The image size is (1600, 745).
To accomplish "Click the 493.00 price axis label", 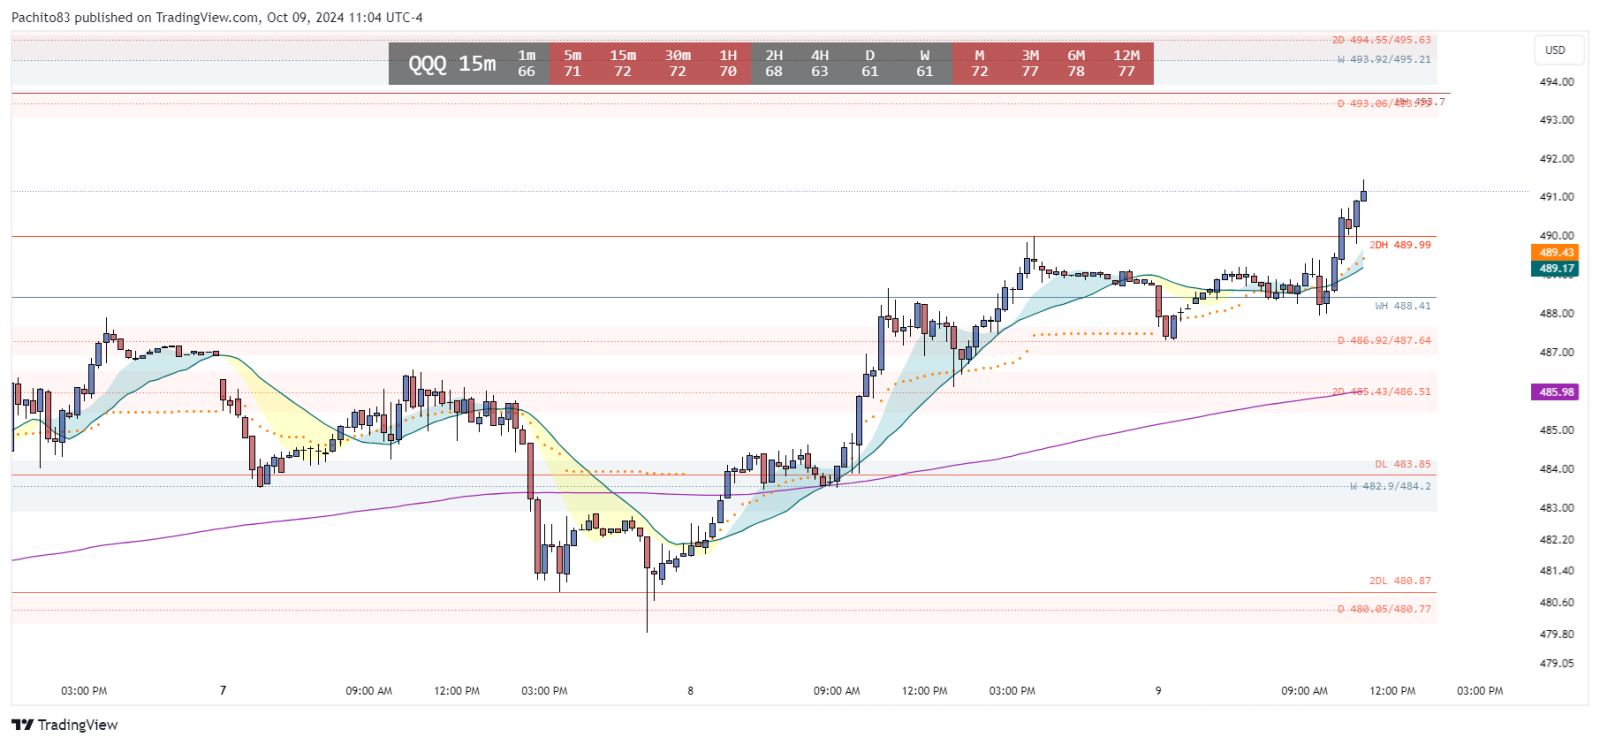I will click(1556, 120).
